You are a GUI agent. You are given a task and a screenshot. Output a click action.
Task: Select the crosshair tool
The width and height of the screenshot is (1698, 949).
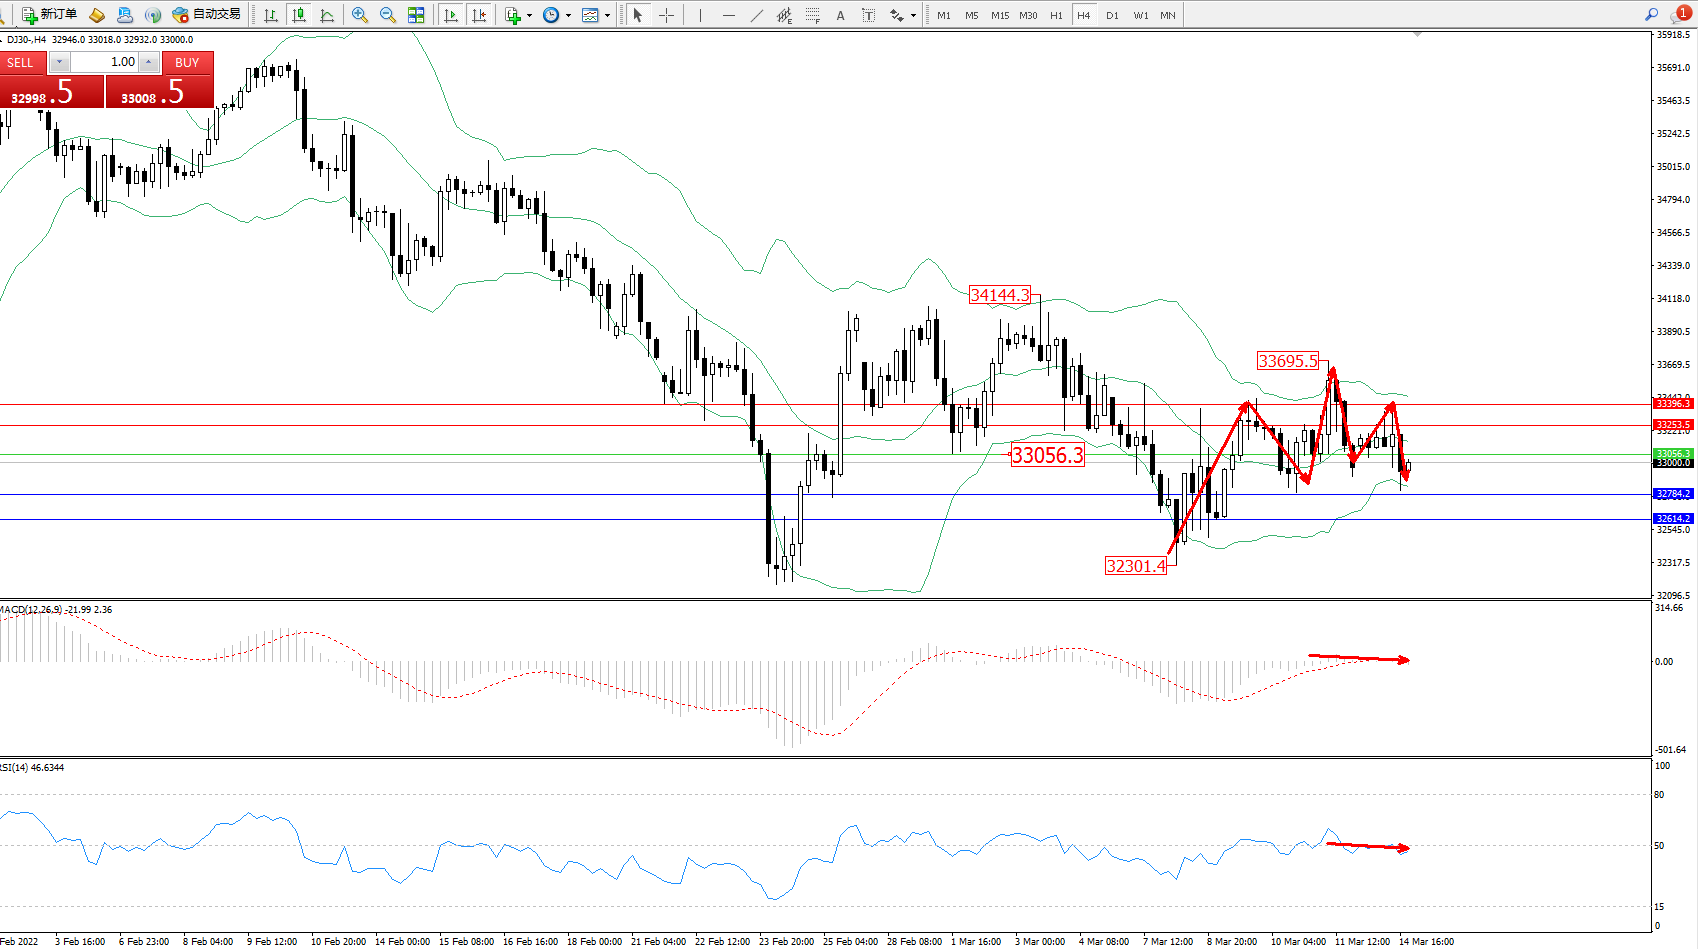[x=666, y=15]
